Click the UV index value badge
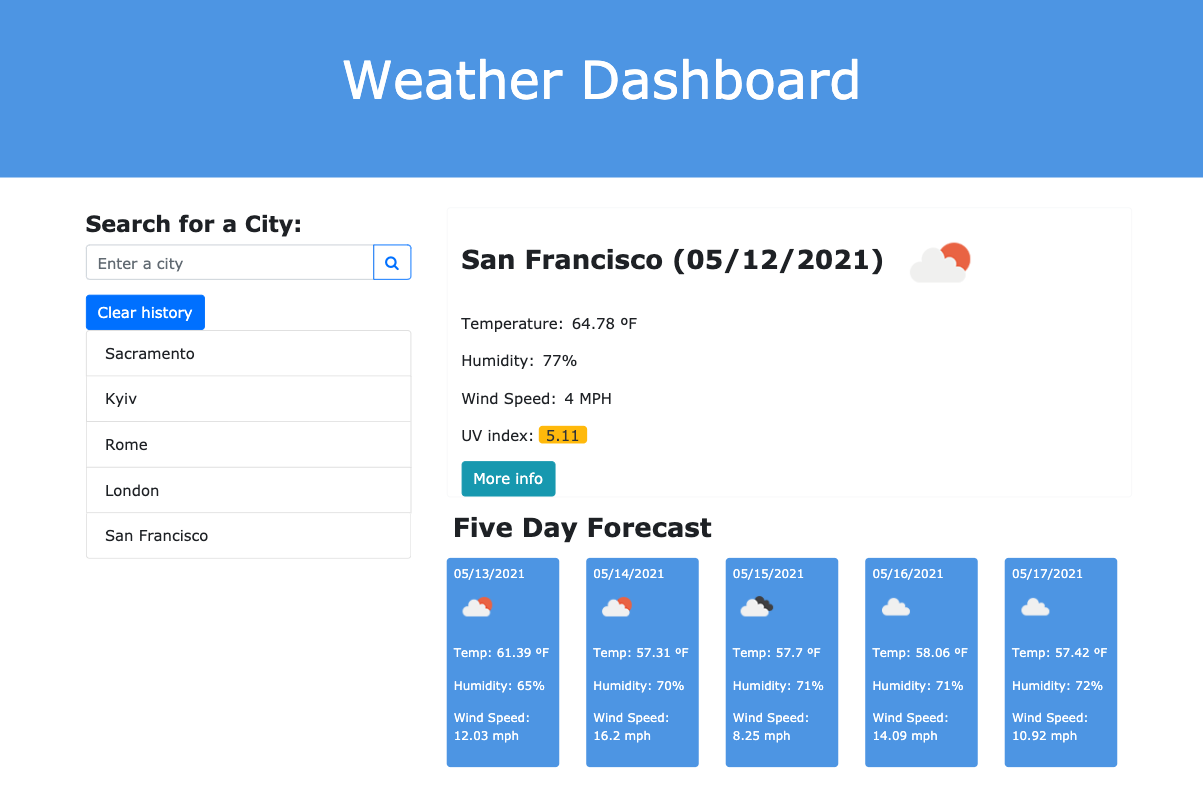 [563, 435]
